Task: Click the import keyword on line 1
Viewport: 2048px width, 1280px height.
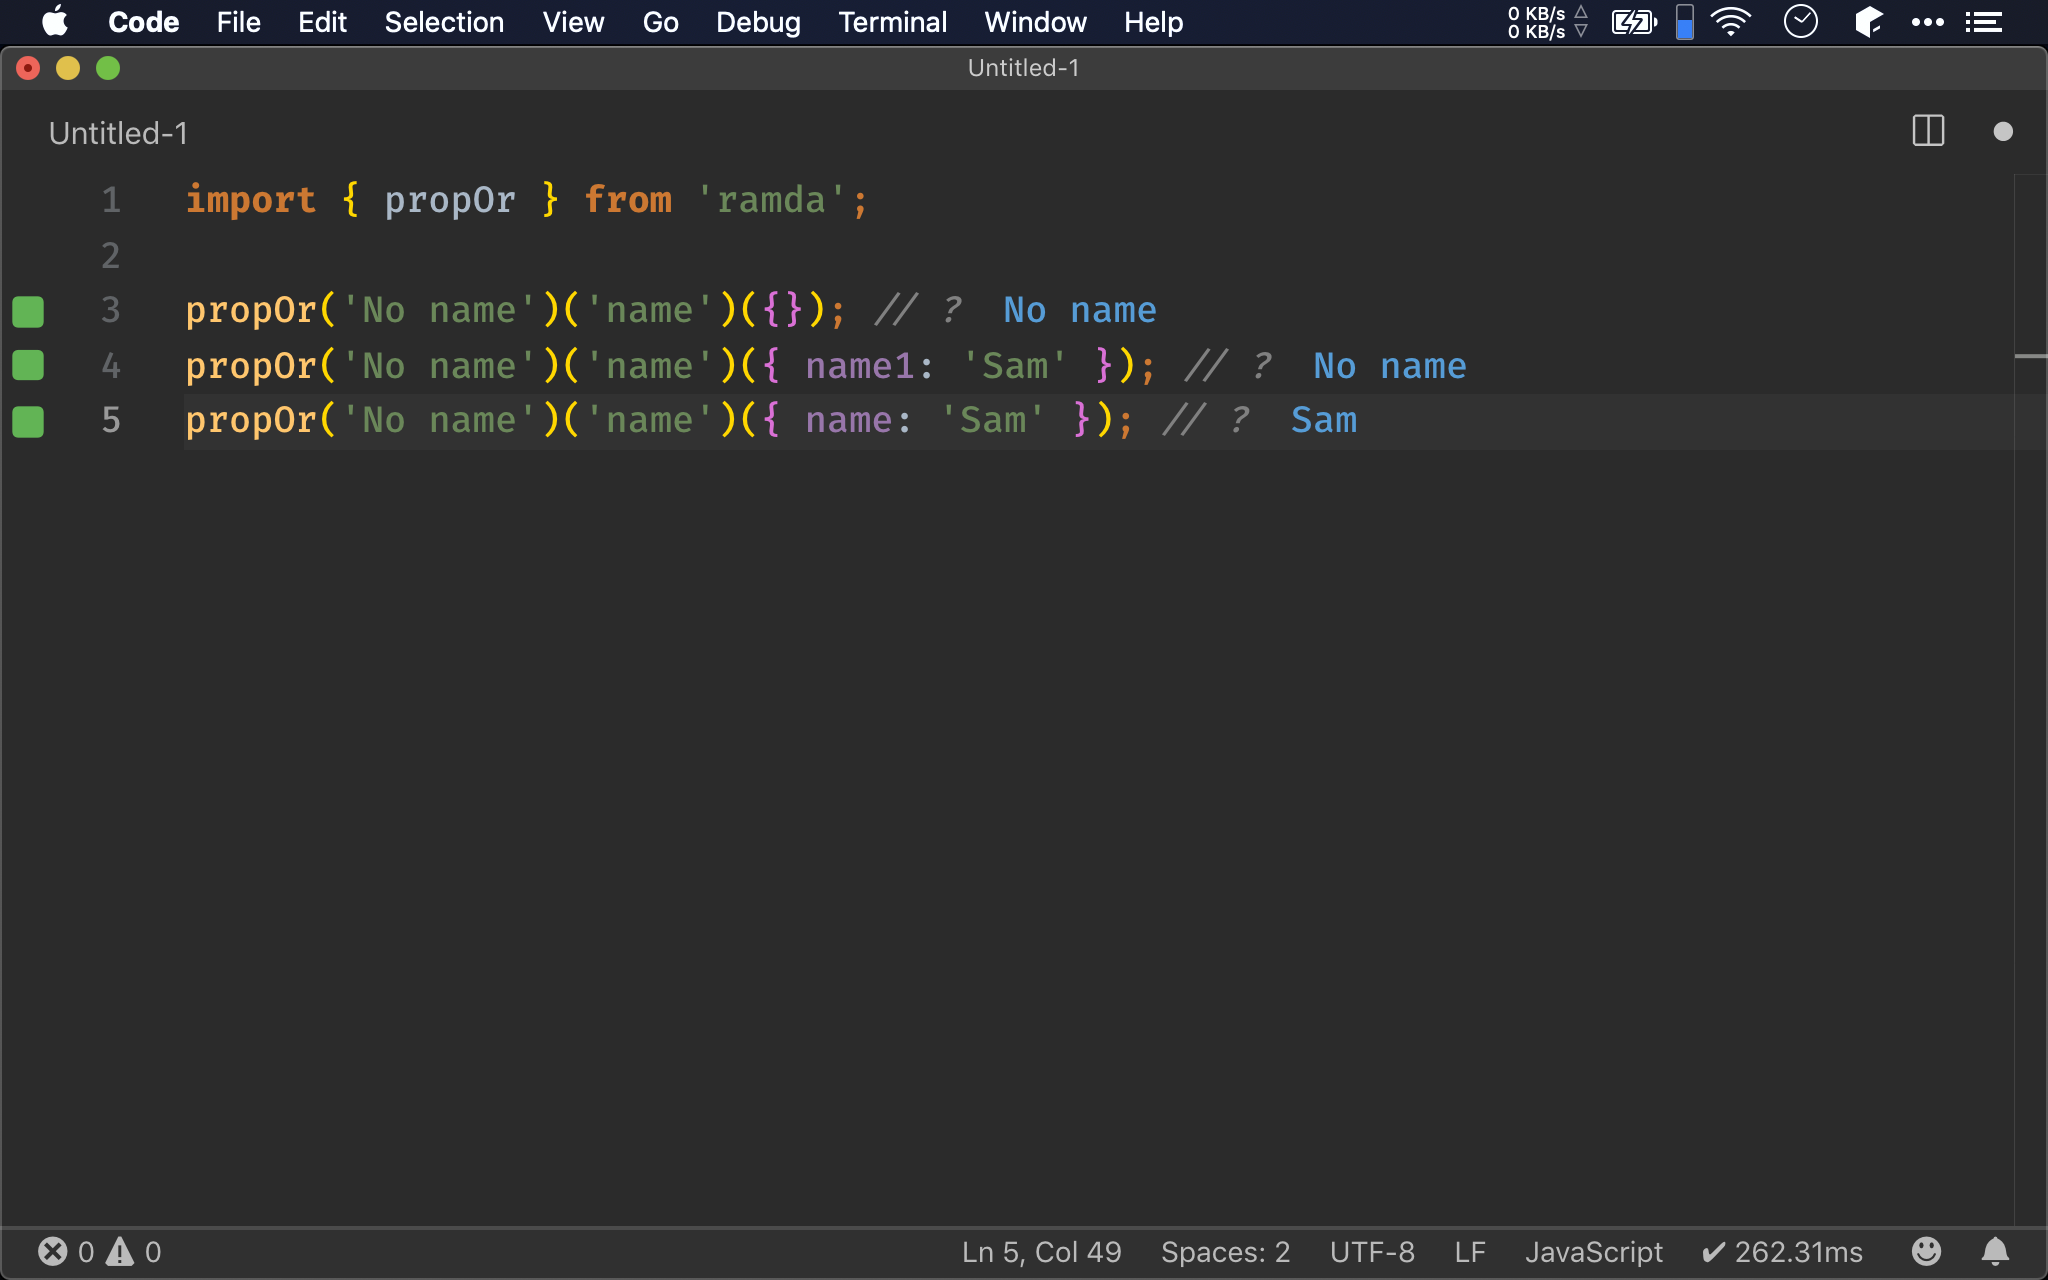Action: [251, 201]
